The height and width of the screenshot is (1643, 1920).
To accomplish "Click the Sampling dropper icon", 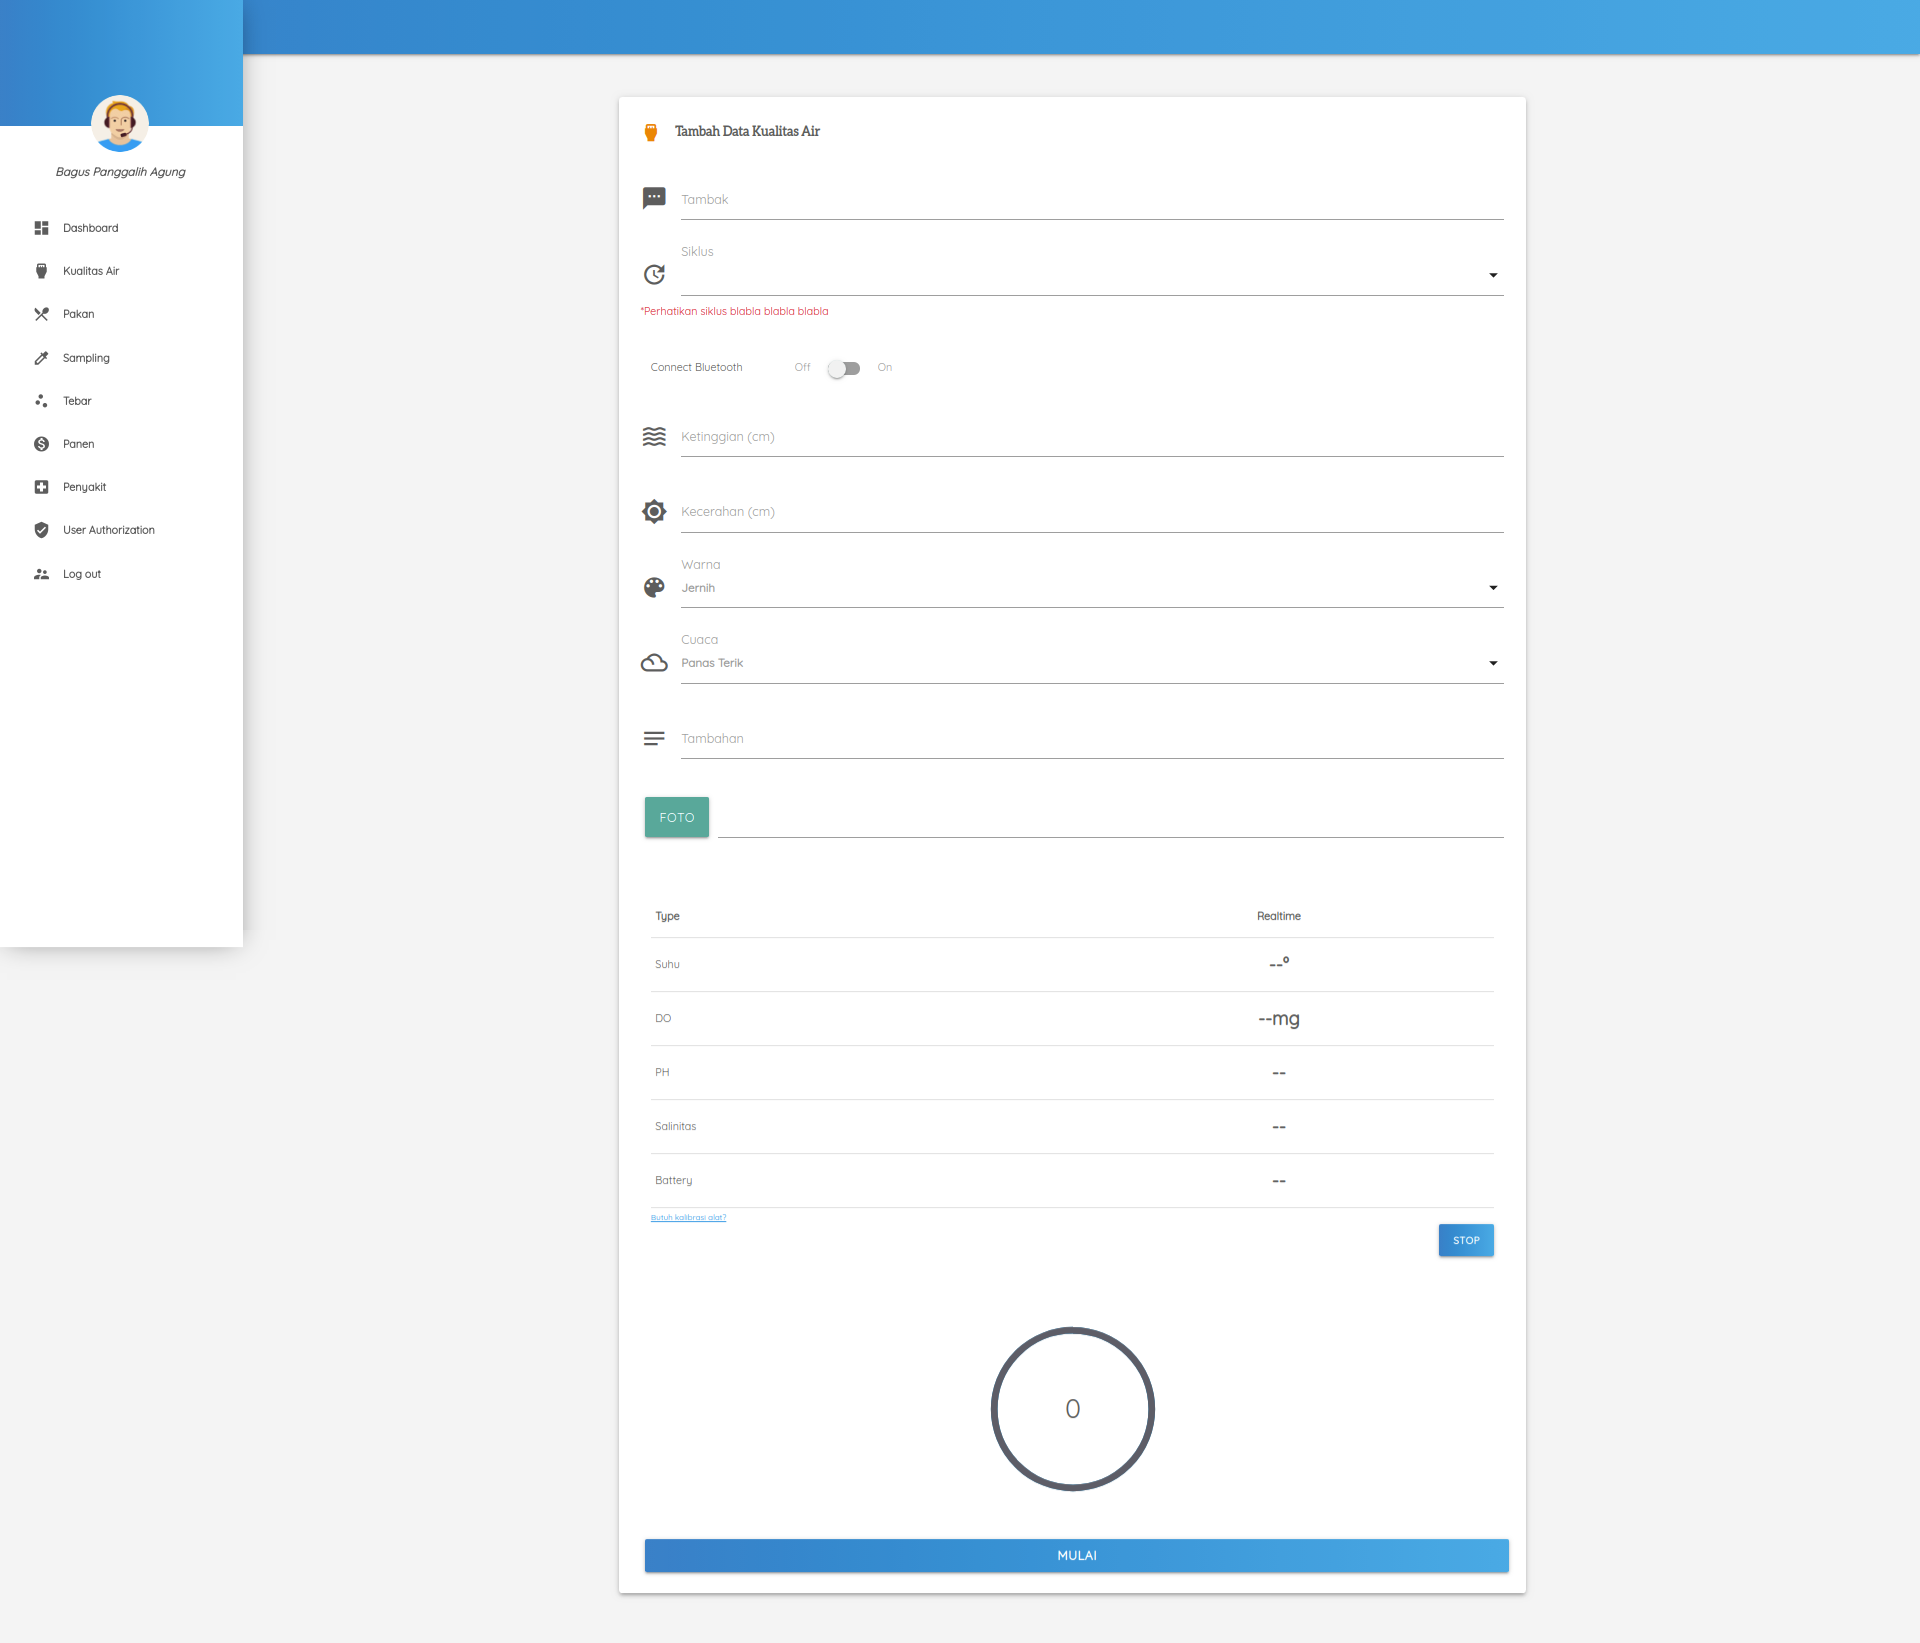I will click(41, 358).
